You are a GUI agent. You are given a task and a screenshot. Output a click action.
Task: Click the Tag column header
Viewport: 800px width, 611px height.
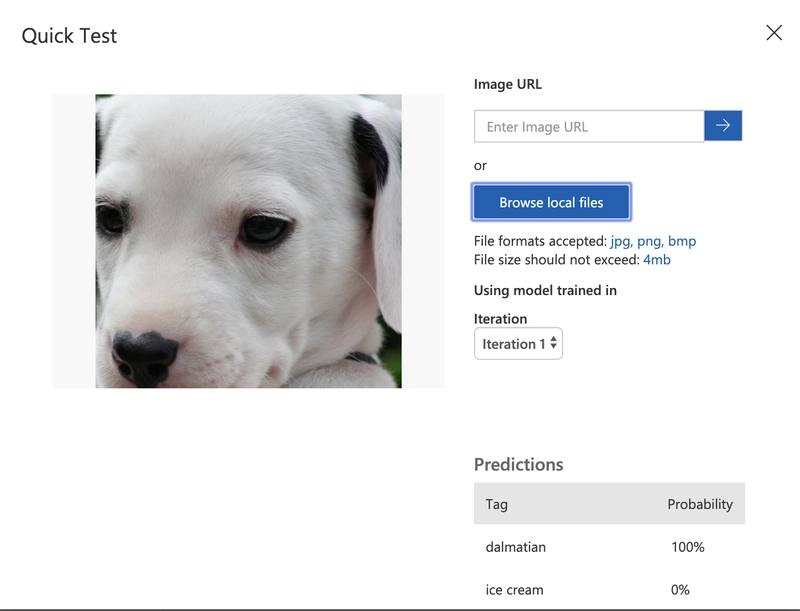point(497,504)
